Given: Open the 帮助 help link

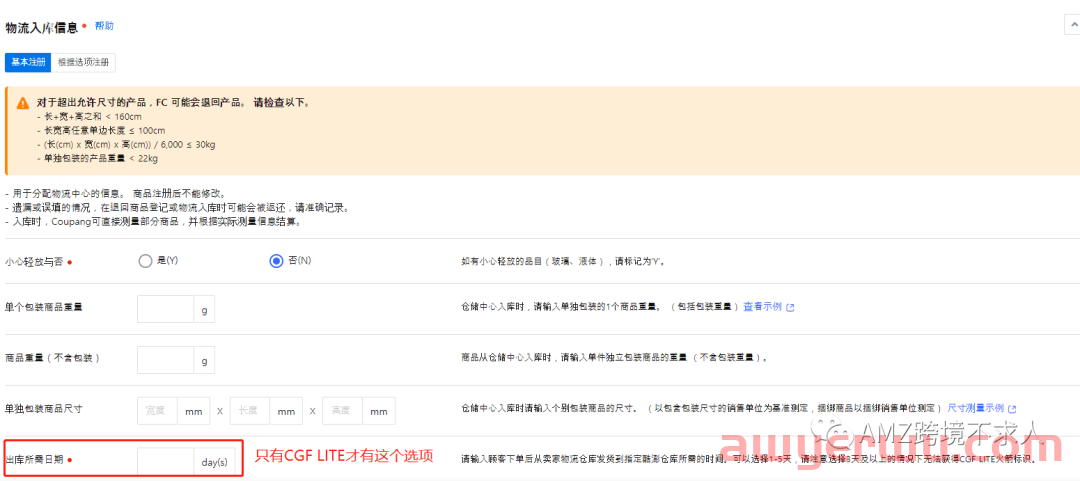Looking at the screenshot, I should click(x=104, y=26).
